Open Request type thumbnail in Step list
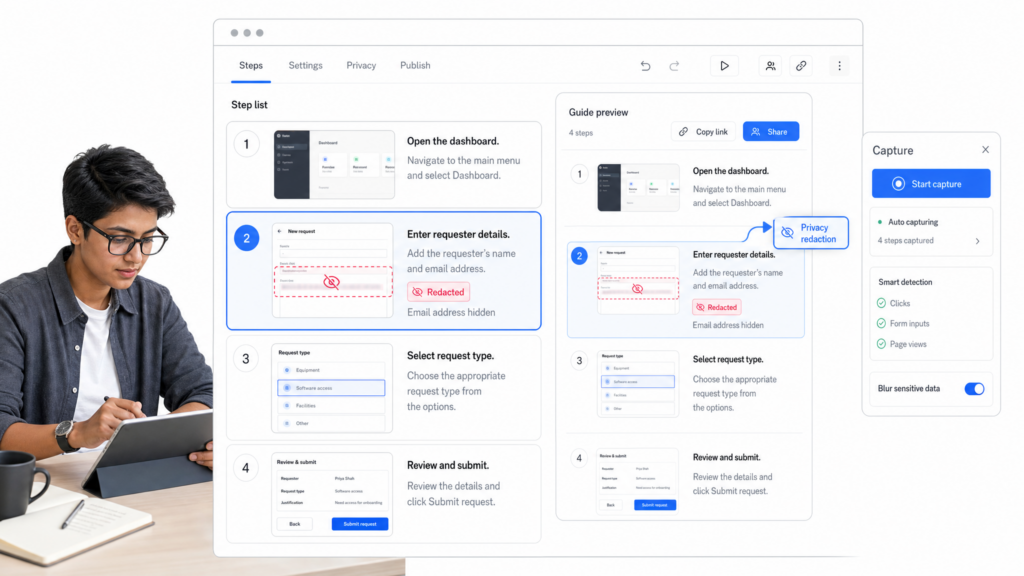Image resolution: width=1024 pixels, height=576 pixels. pos(332,388)
